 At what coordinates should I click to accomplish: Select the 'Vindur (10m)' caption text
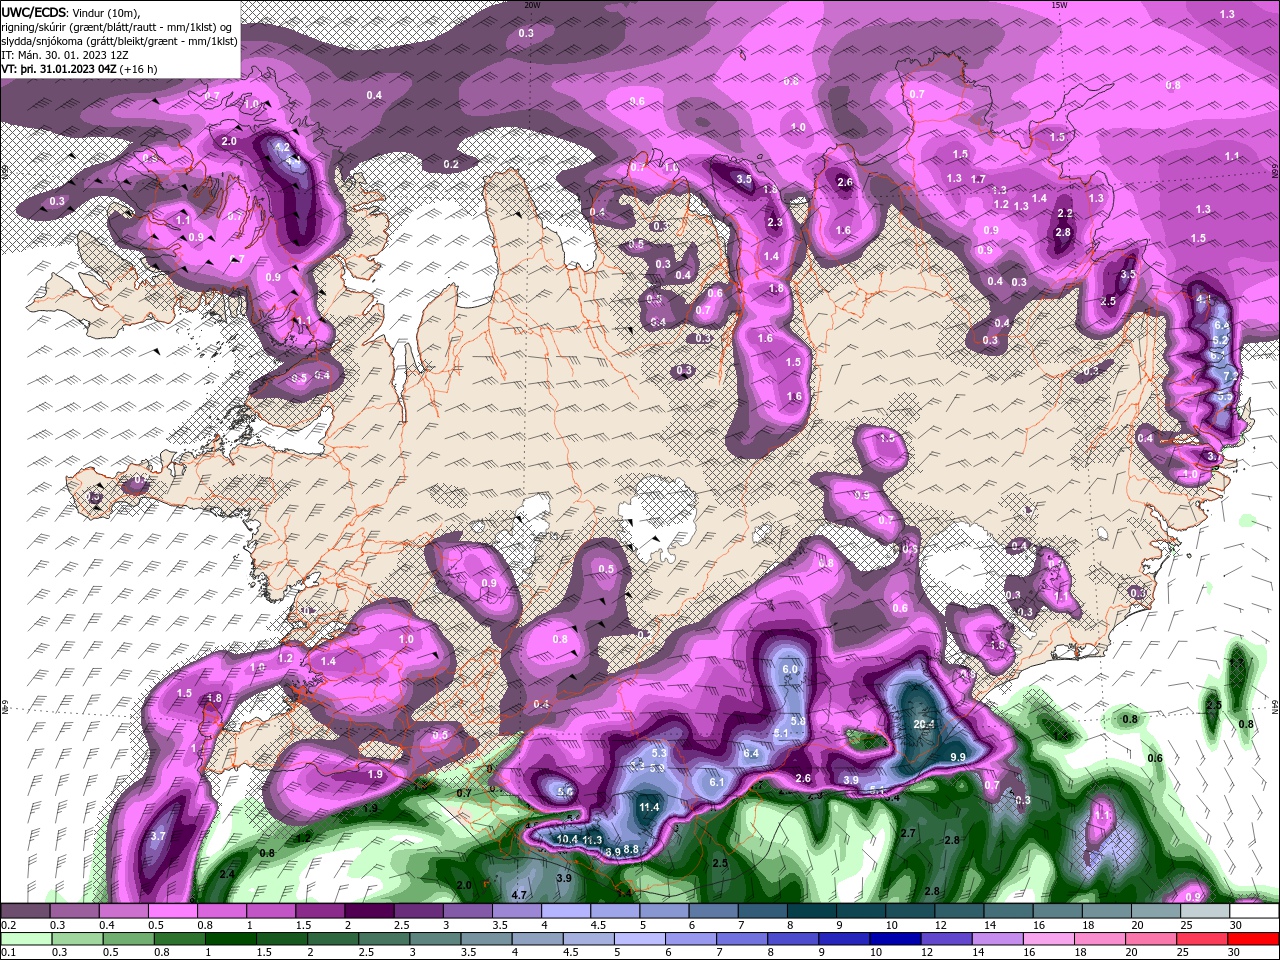click(107, 12)
